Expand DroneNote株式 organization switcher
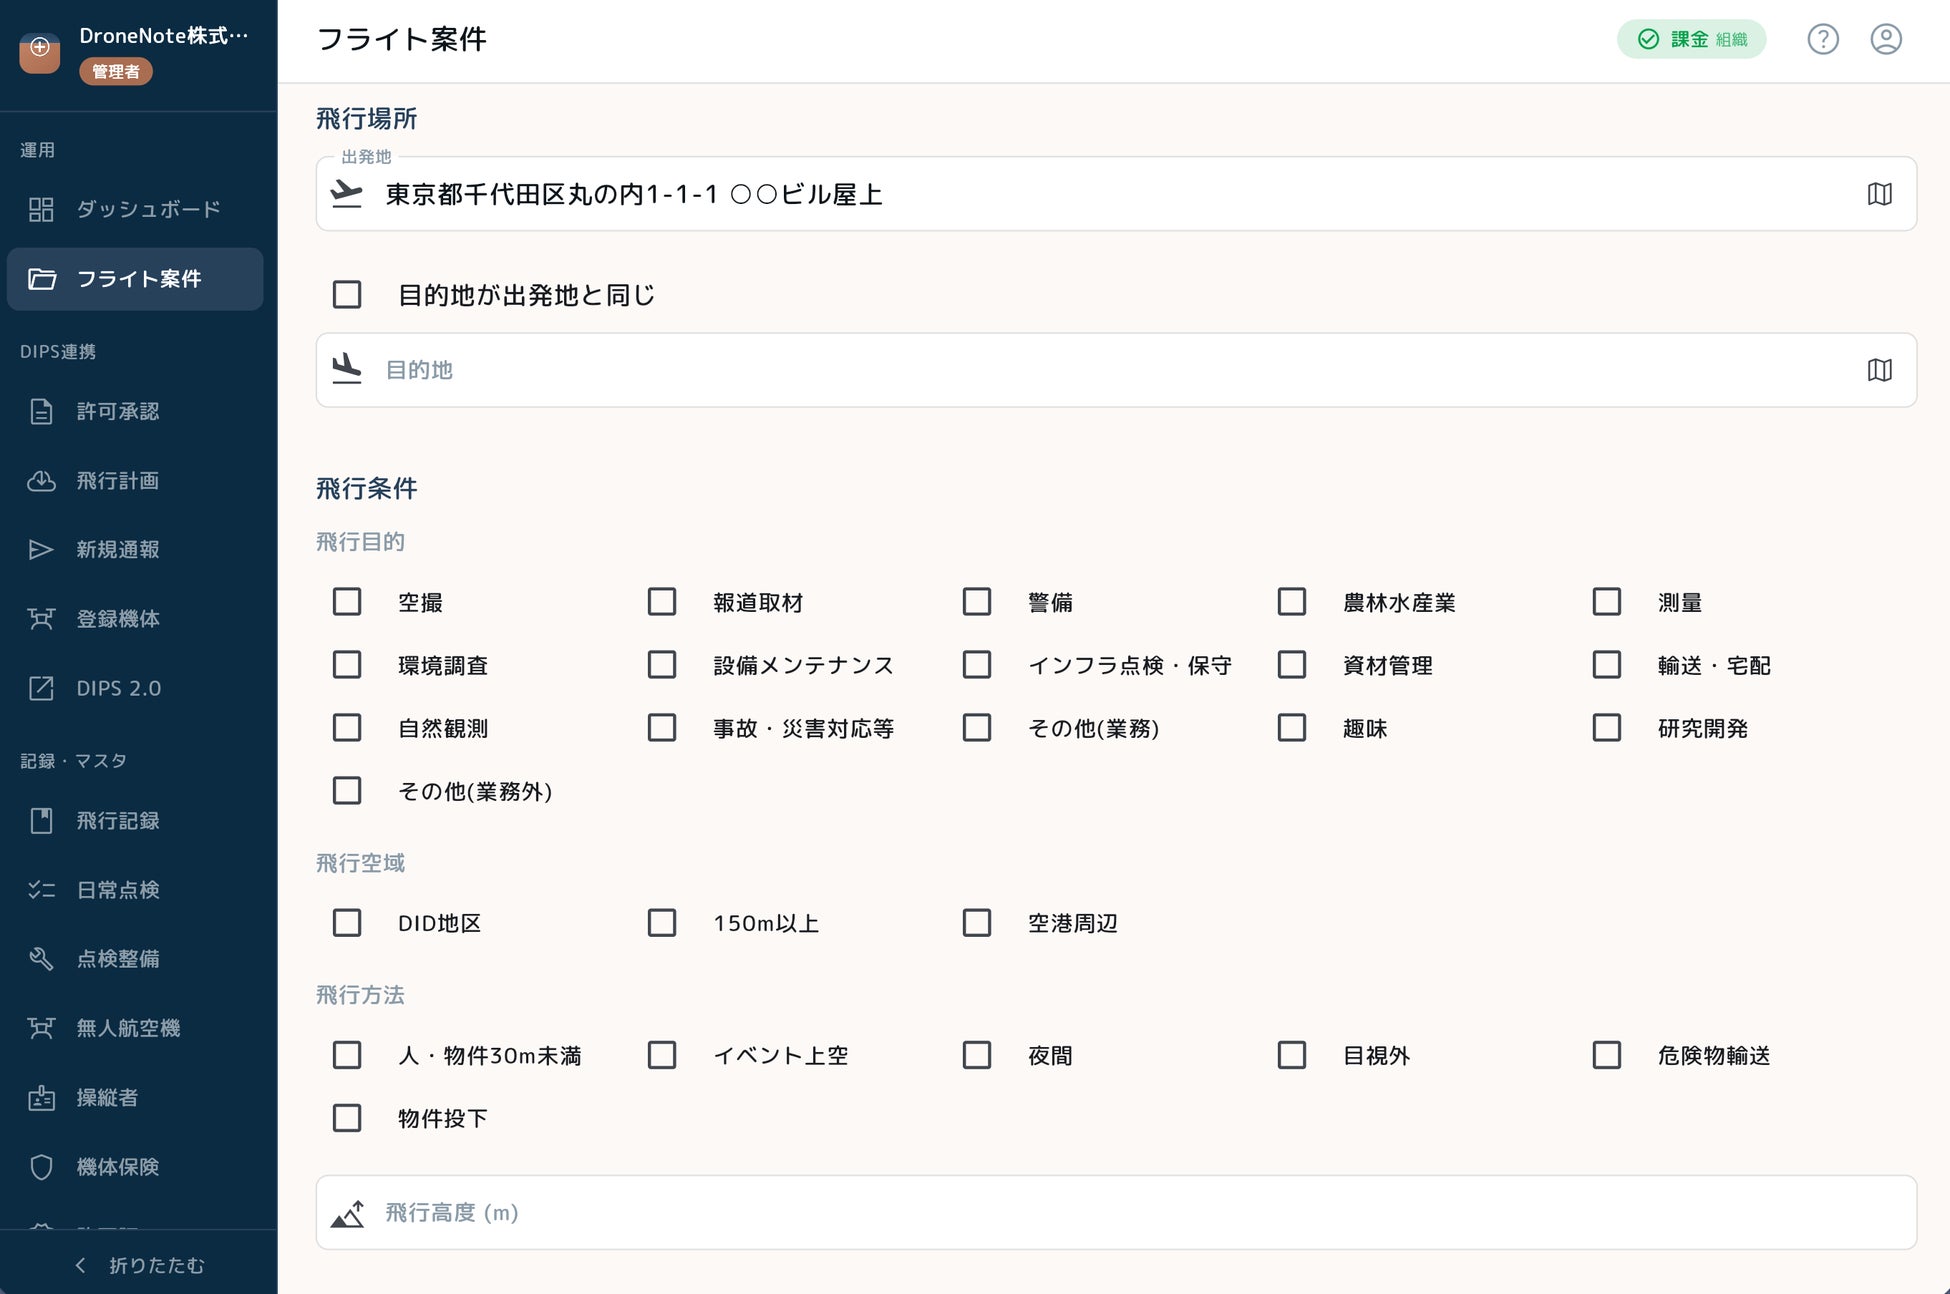 click(164, 36)
